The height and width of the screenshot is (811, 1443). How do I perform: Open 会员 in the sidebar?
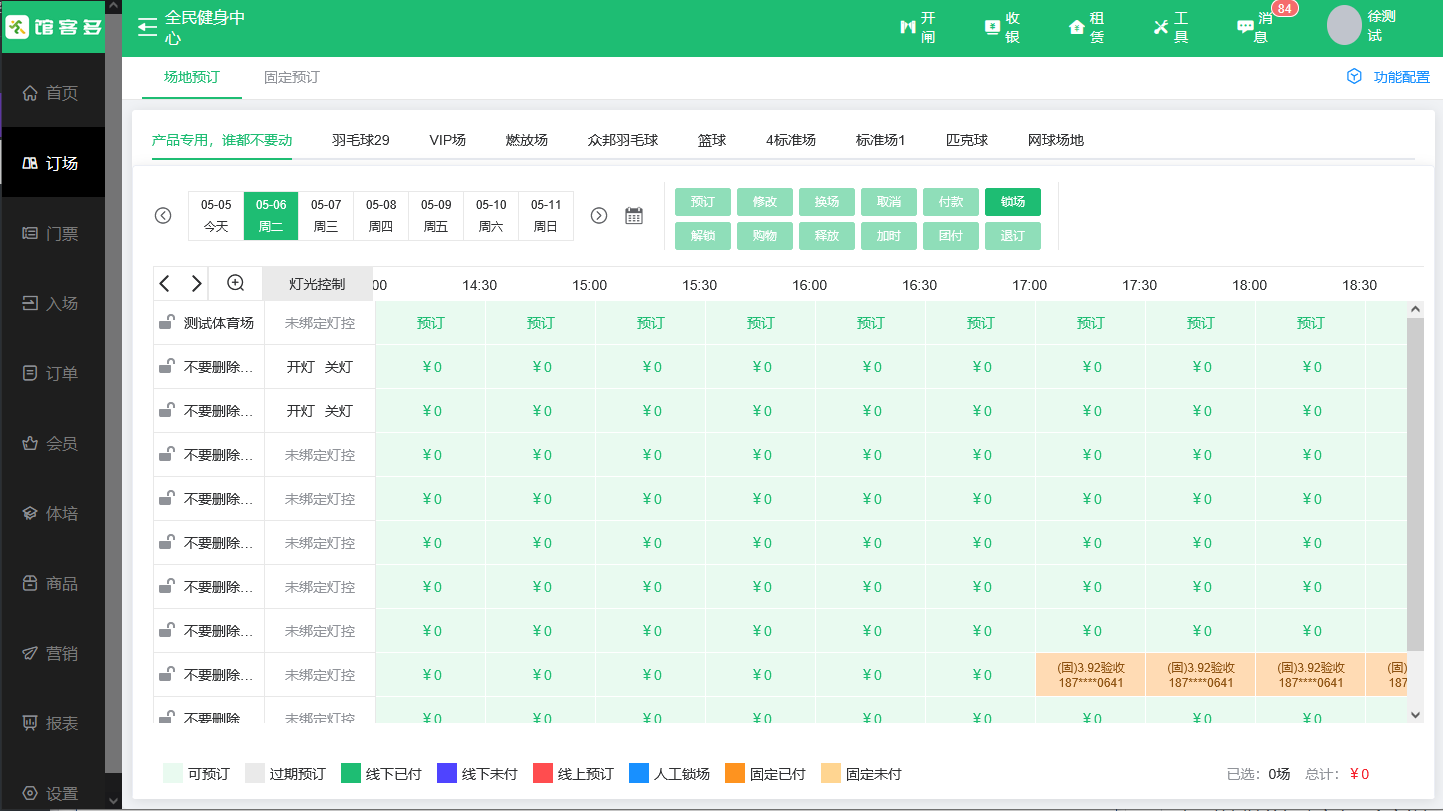52,443
